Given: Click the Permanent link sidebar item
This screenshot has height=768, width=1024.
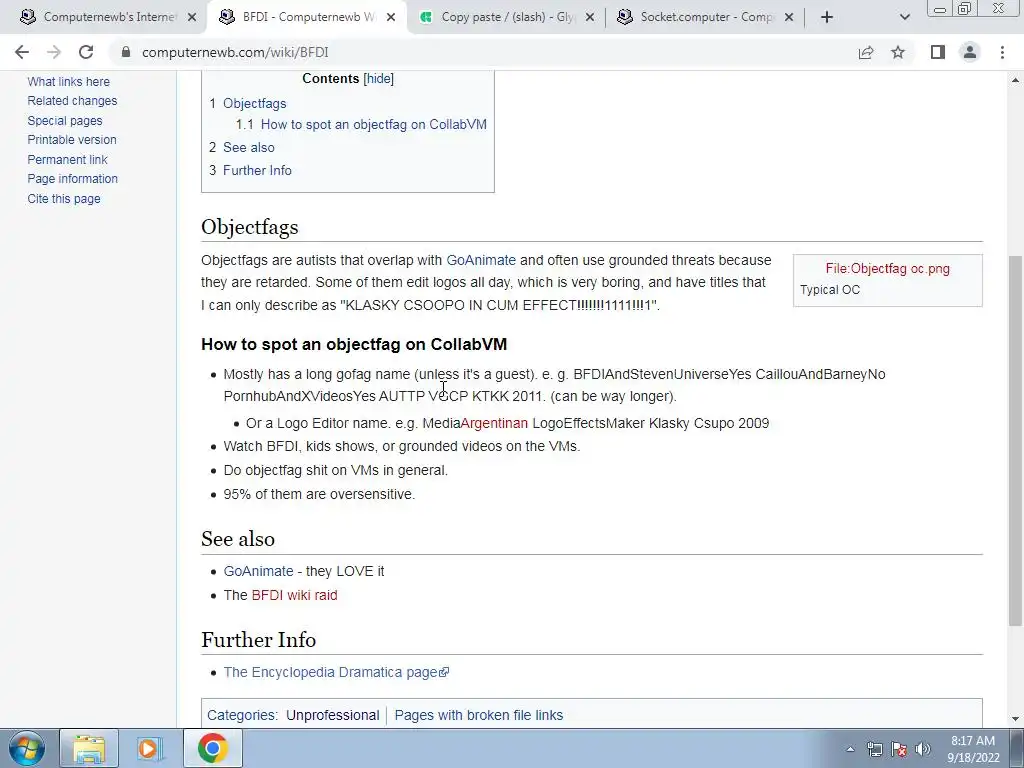Looking at the screenshot, I should 67,159.
